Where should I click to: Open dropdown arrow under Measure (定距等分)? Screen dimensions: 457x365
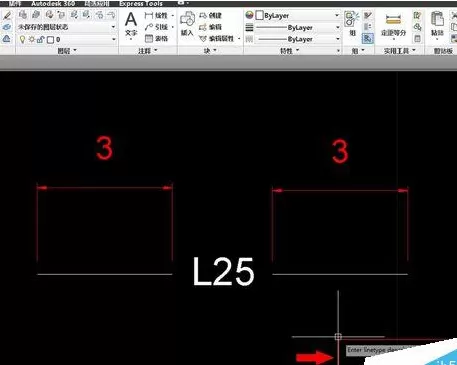(393, 39)
